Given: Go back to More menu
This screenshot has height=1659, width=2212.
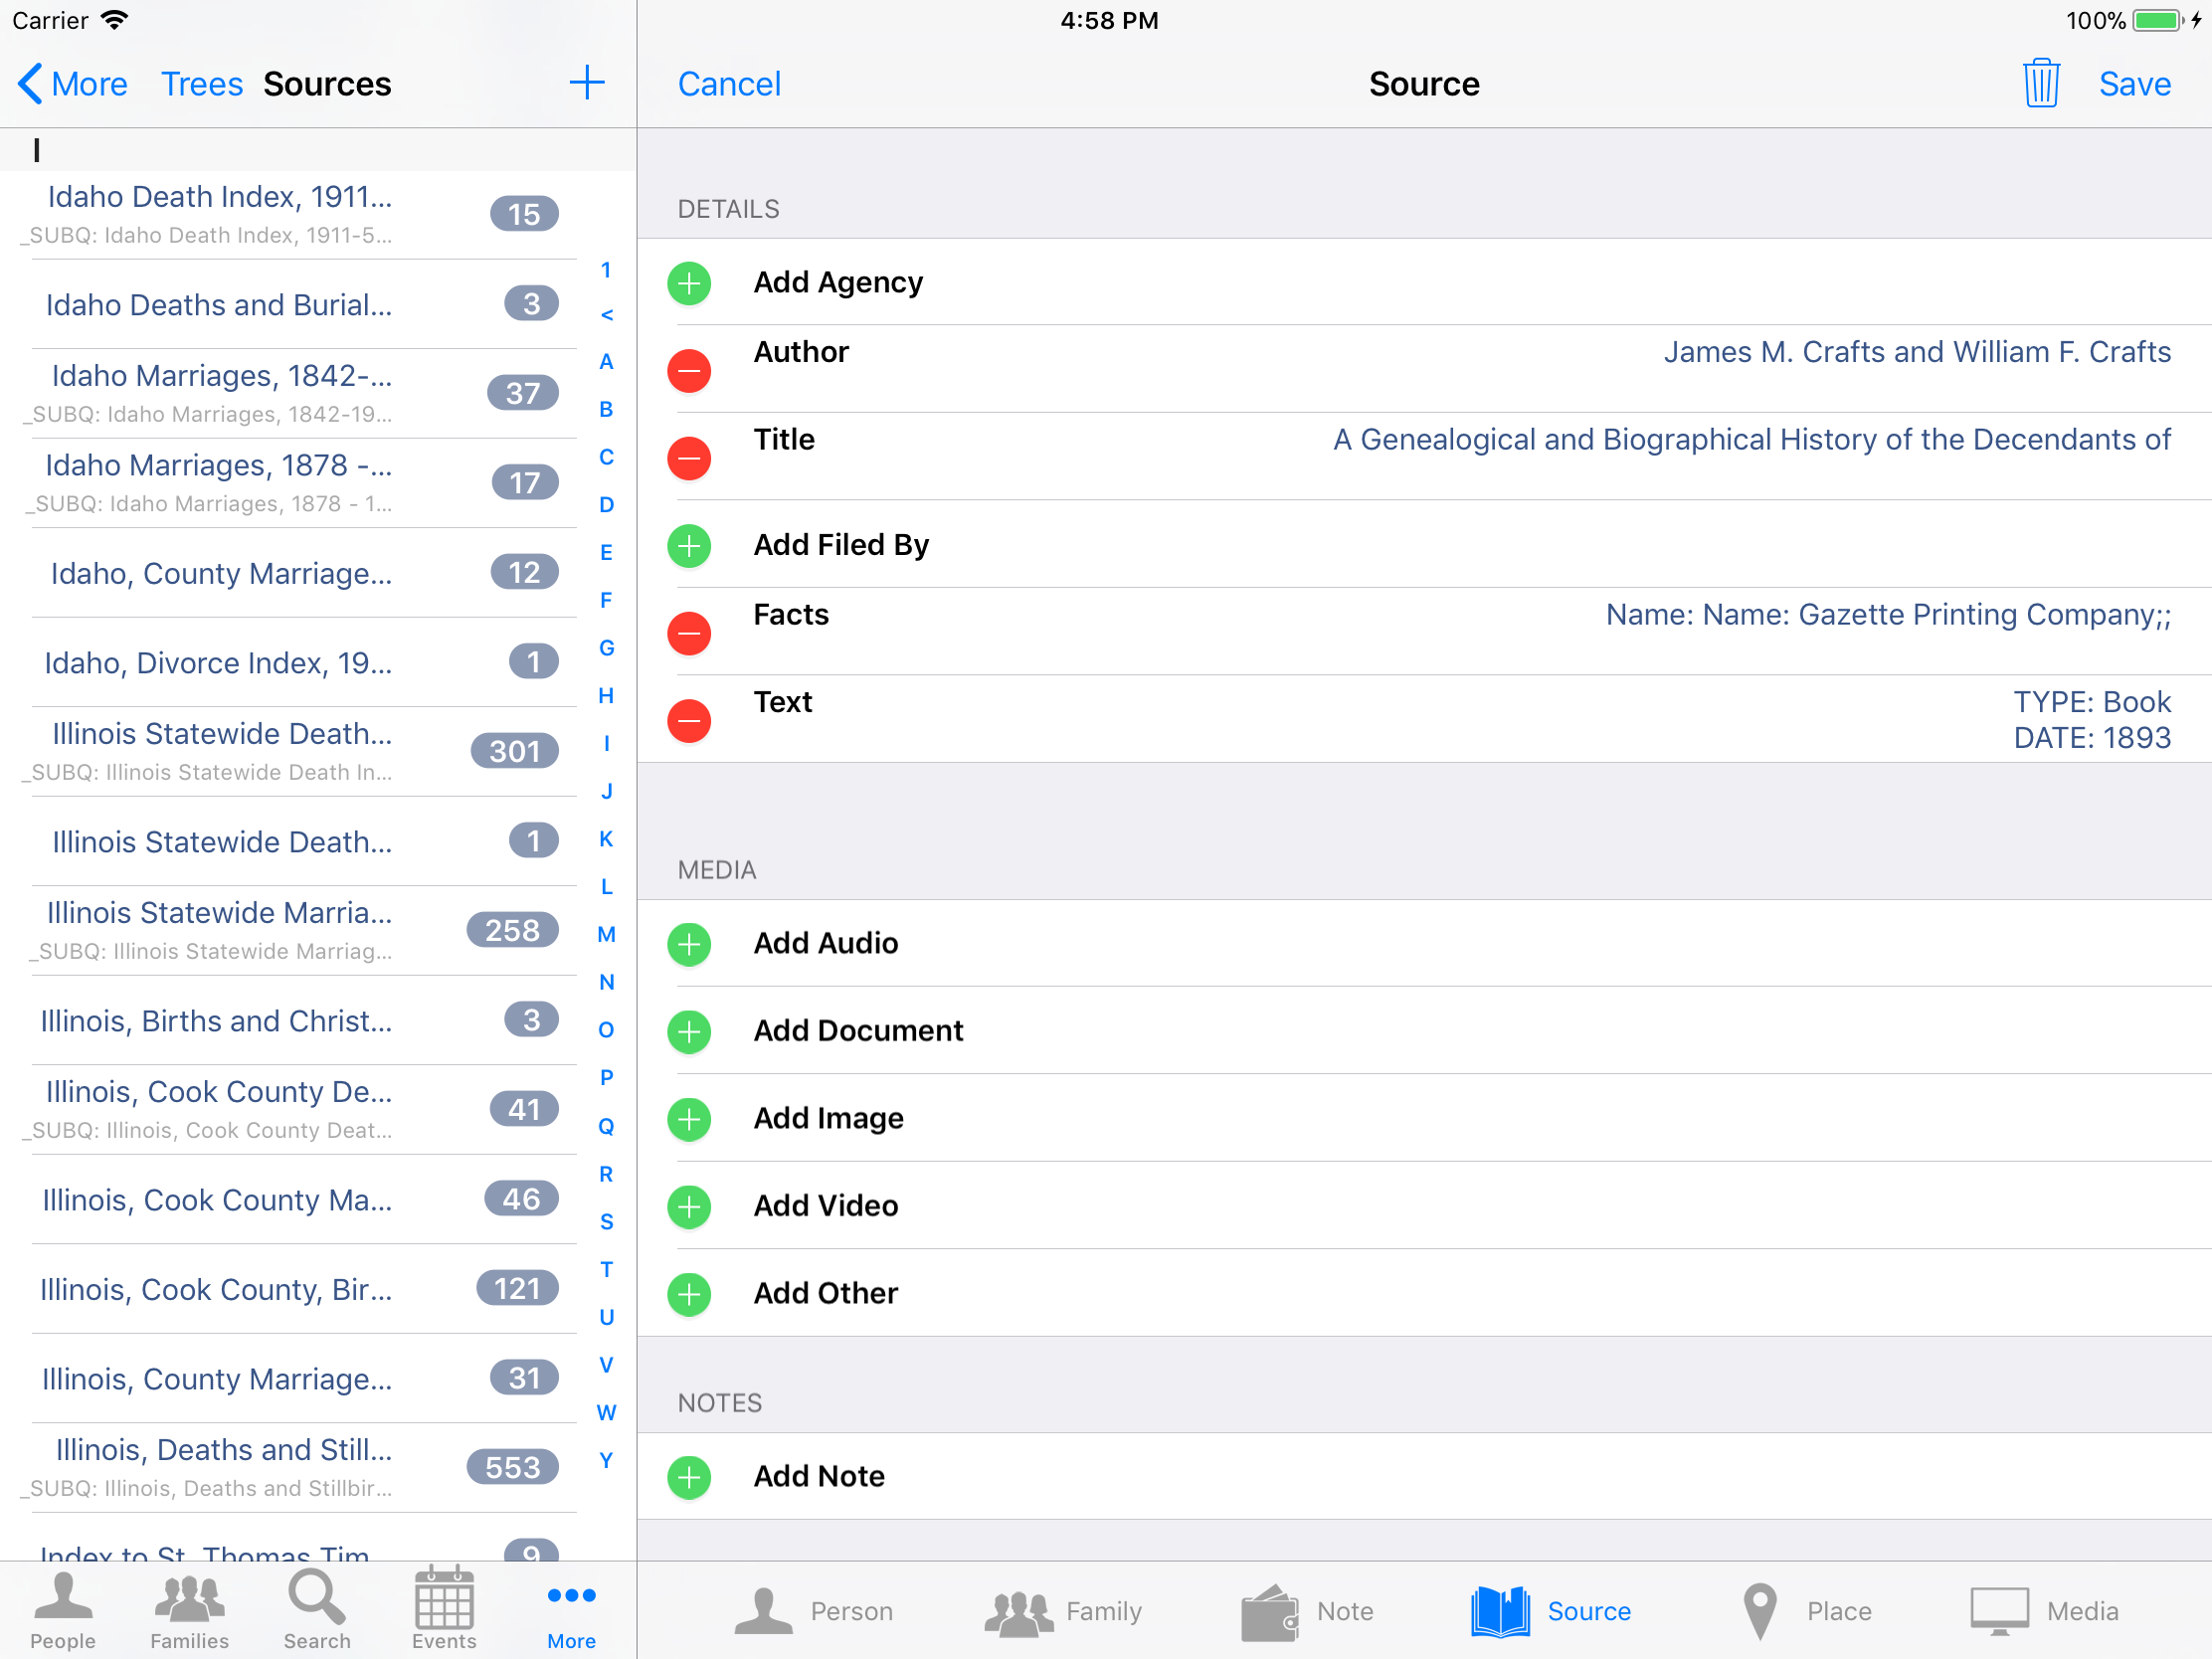Looking at the screenshot, I should [x=73, y=84].
